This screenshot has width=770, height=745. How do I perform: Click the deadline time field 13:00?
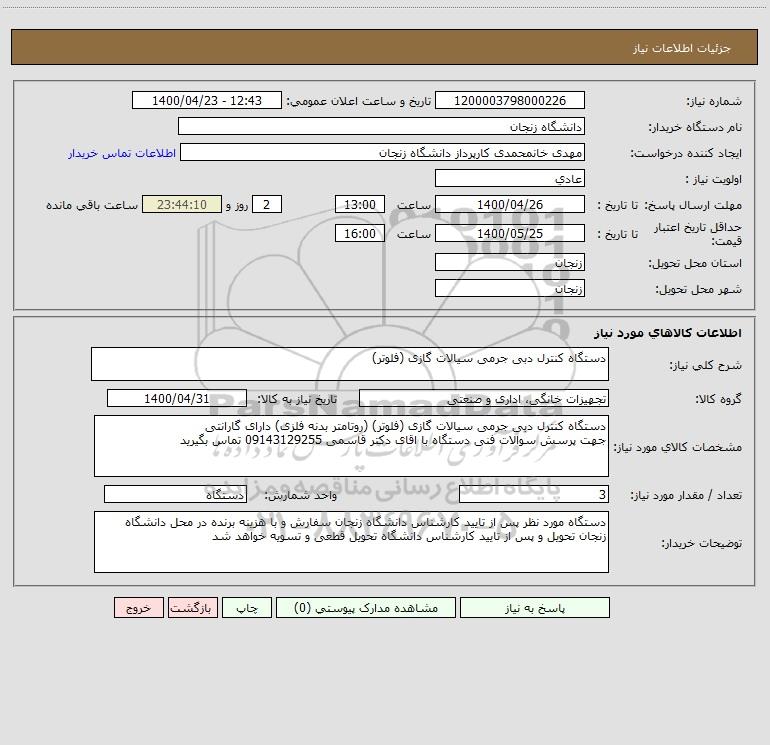359,204
